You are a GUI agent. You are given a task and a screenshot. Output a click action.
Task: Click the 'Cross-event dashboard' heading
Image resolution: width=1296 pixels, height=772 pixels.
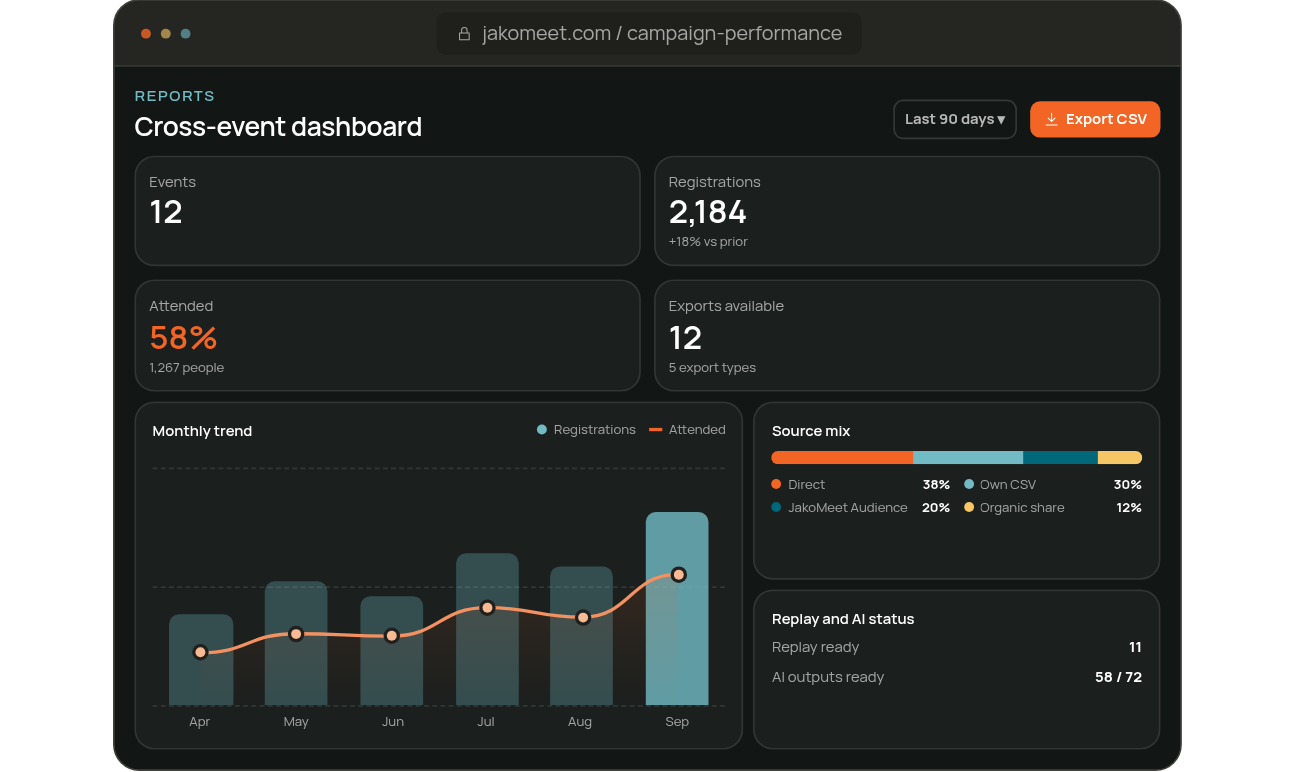(x=278, y=127)
